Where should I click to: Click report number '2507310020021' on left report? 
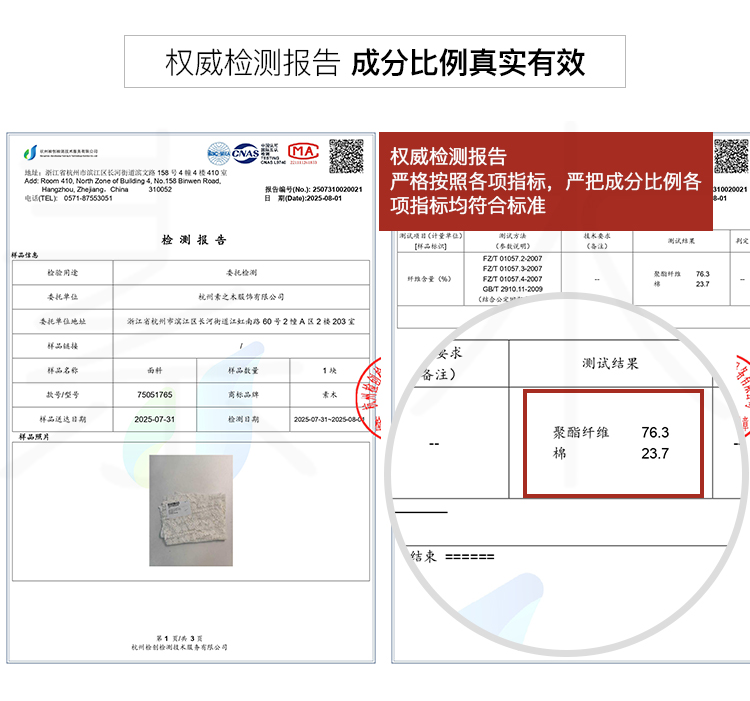tap(337, 189)
